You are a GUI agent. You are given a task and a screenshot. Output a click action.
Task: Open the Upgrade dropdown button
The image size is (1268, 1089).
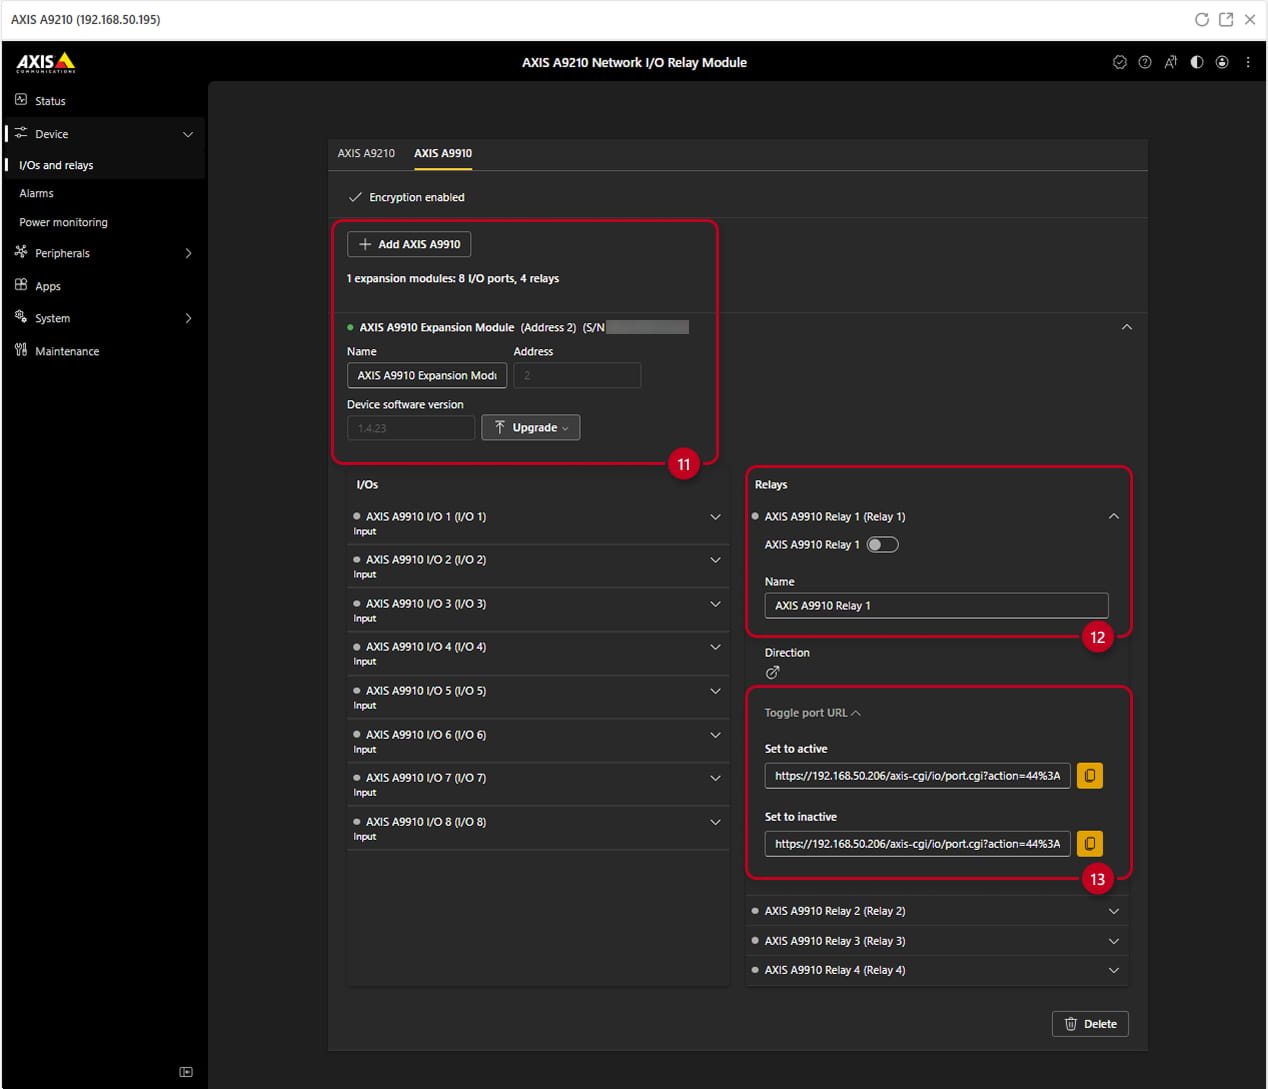click(x=531, y=427)
